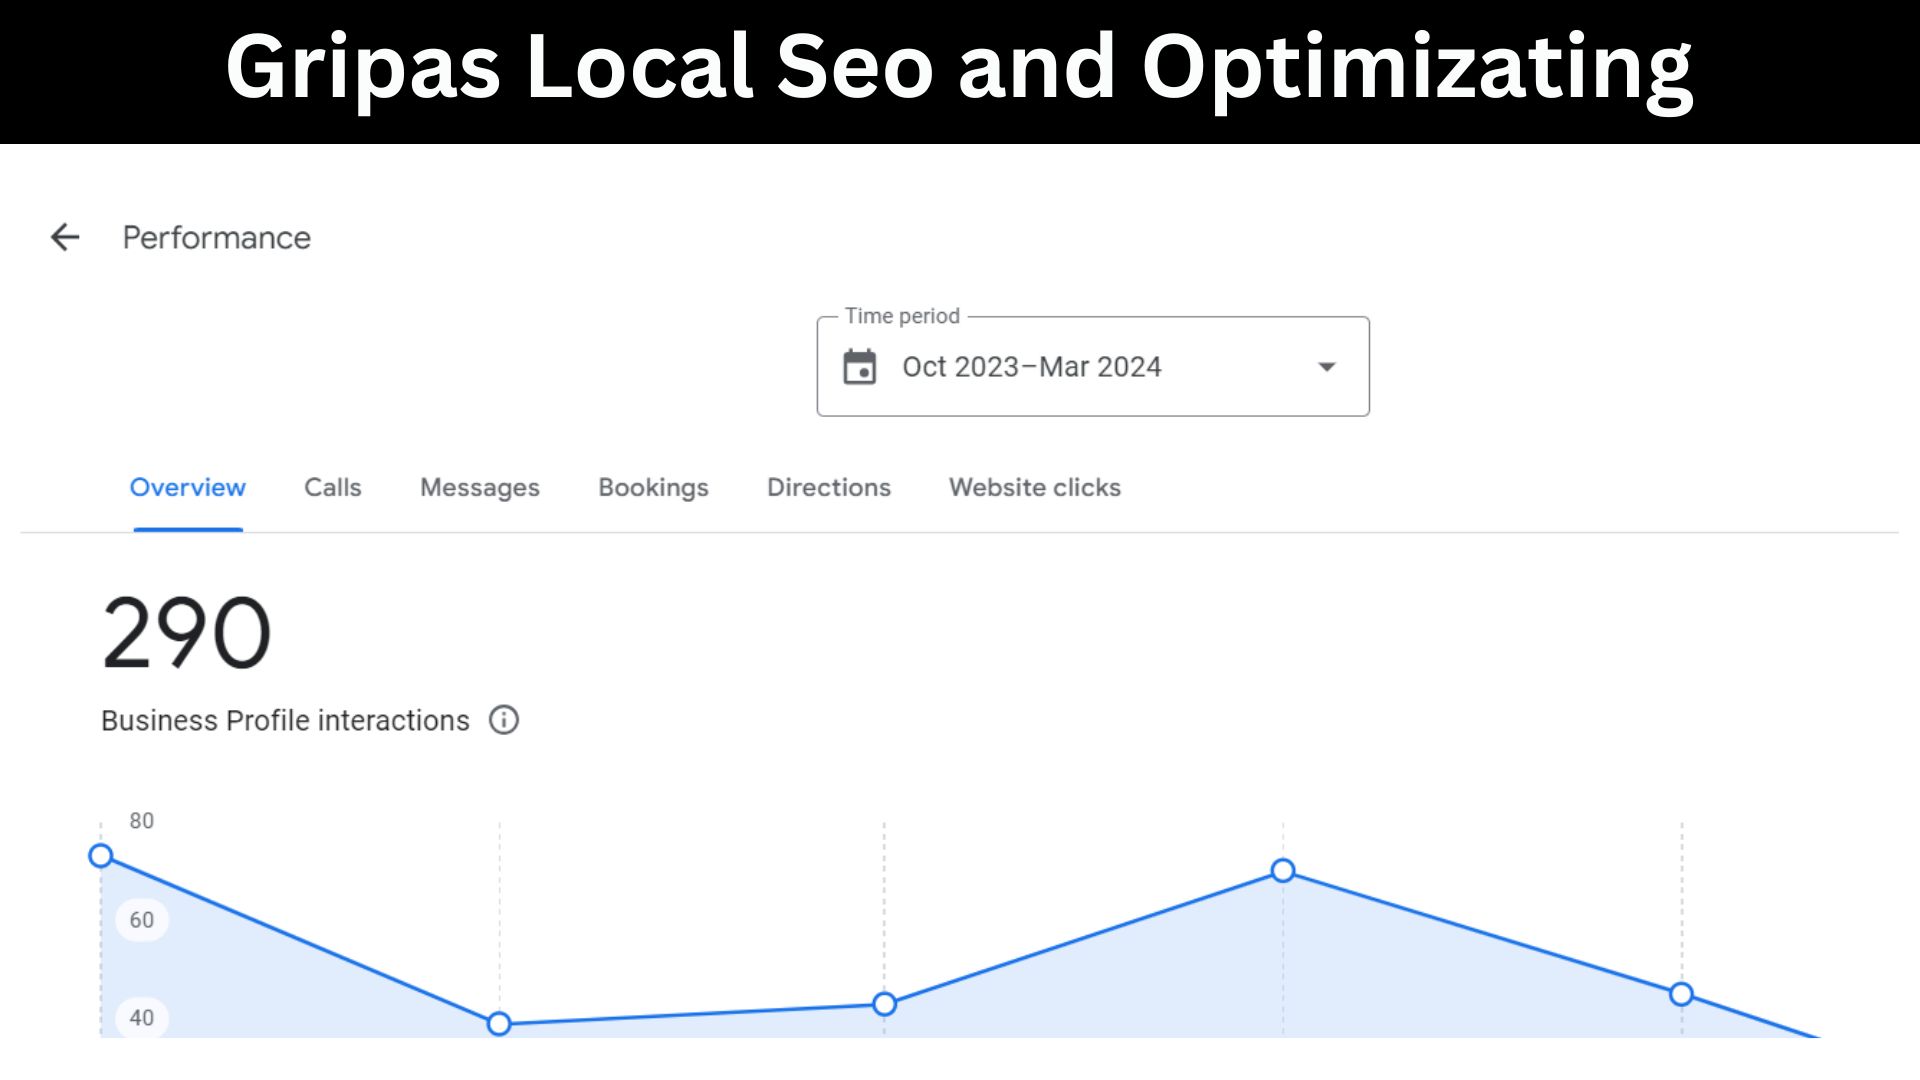The image size is (1920, 1080).
Task: Open the Messages tab
Action: (480, 488)
